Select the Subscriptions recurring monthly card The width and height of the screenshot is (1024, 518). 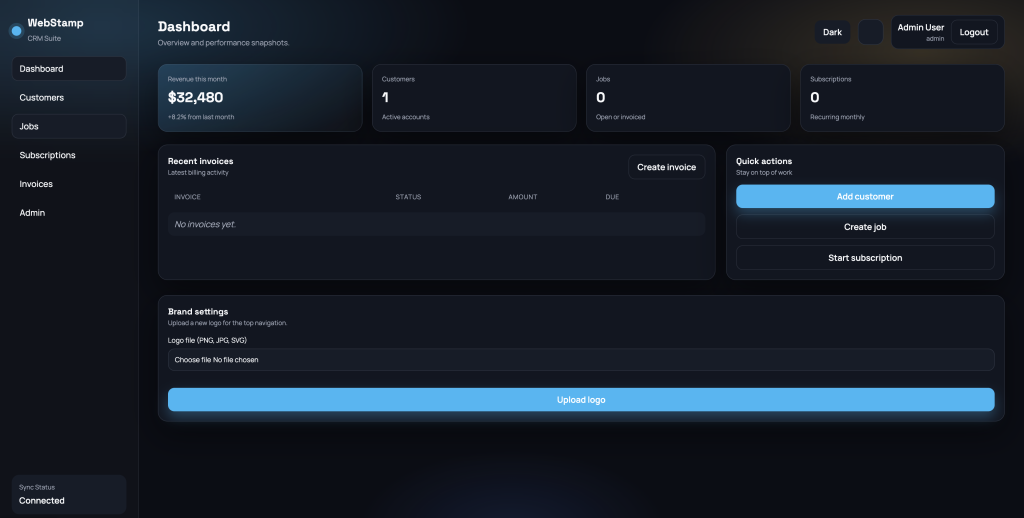click(902, 98)
